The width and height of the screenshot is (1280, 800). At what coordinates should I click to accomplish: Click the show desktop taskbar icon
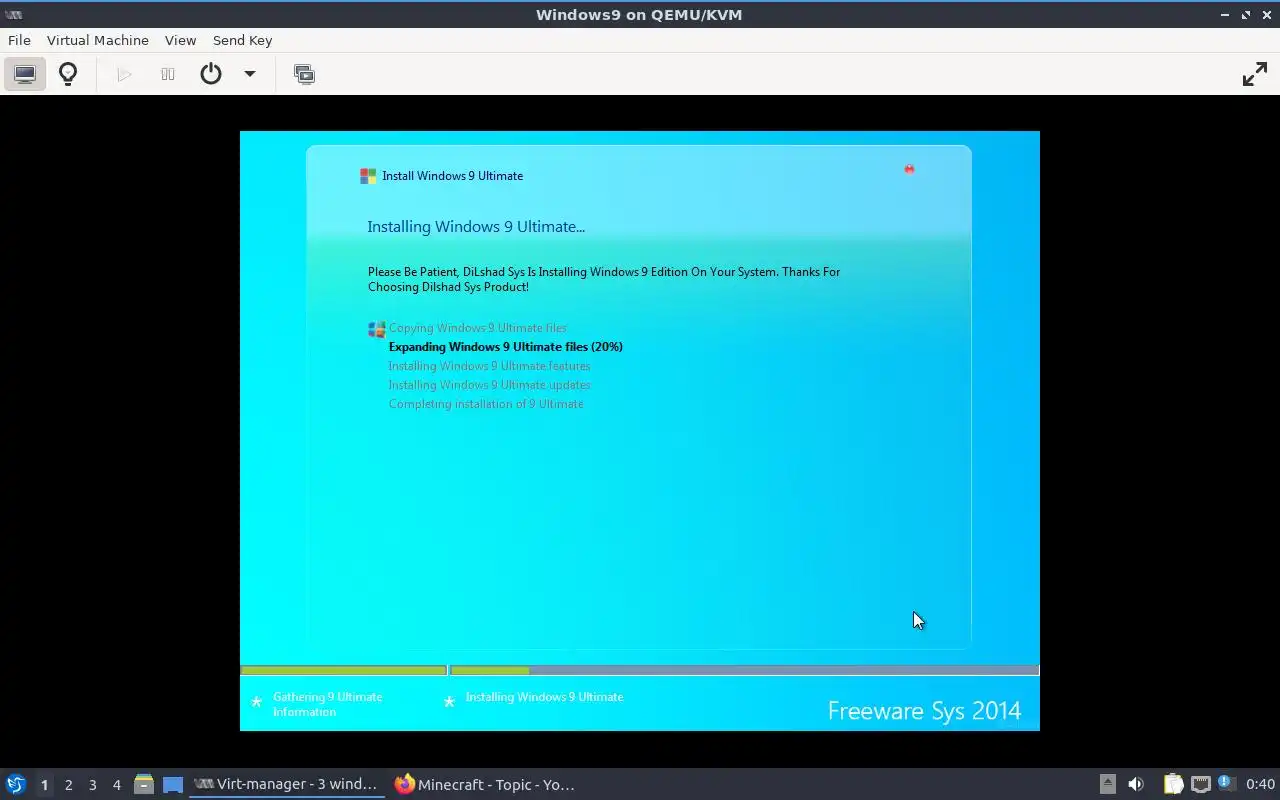click(x=173, y=785)
